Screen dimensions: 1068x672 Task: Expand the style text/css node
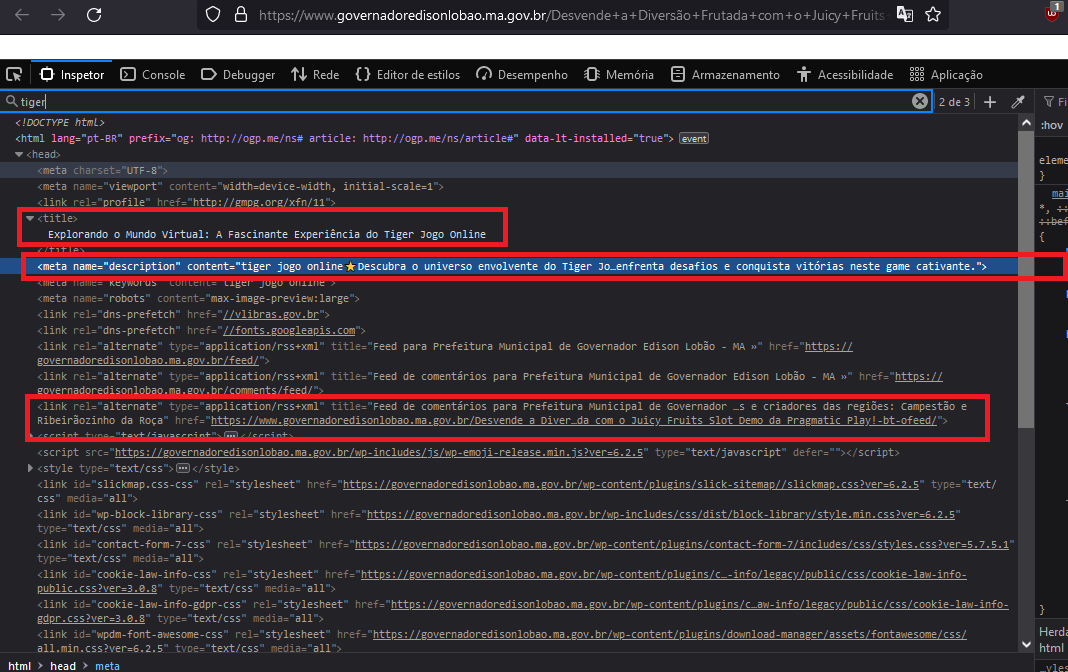[30, 468]
